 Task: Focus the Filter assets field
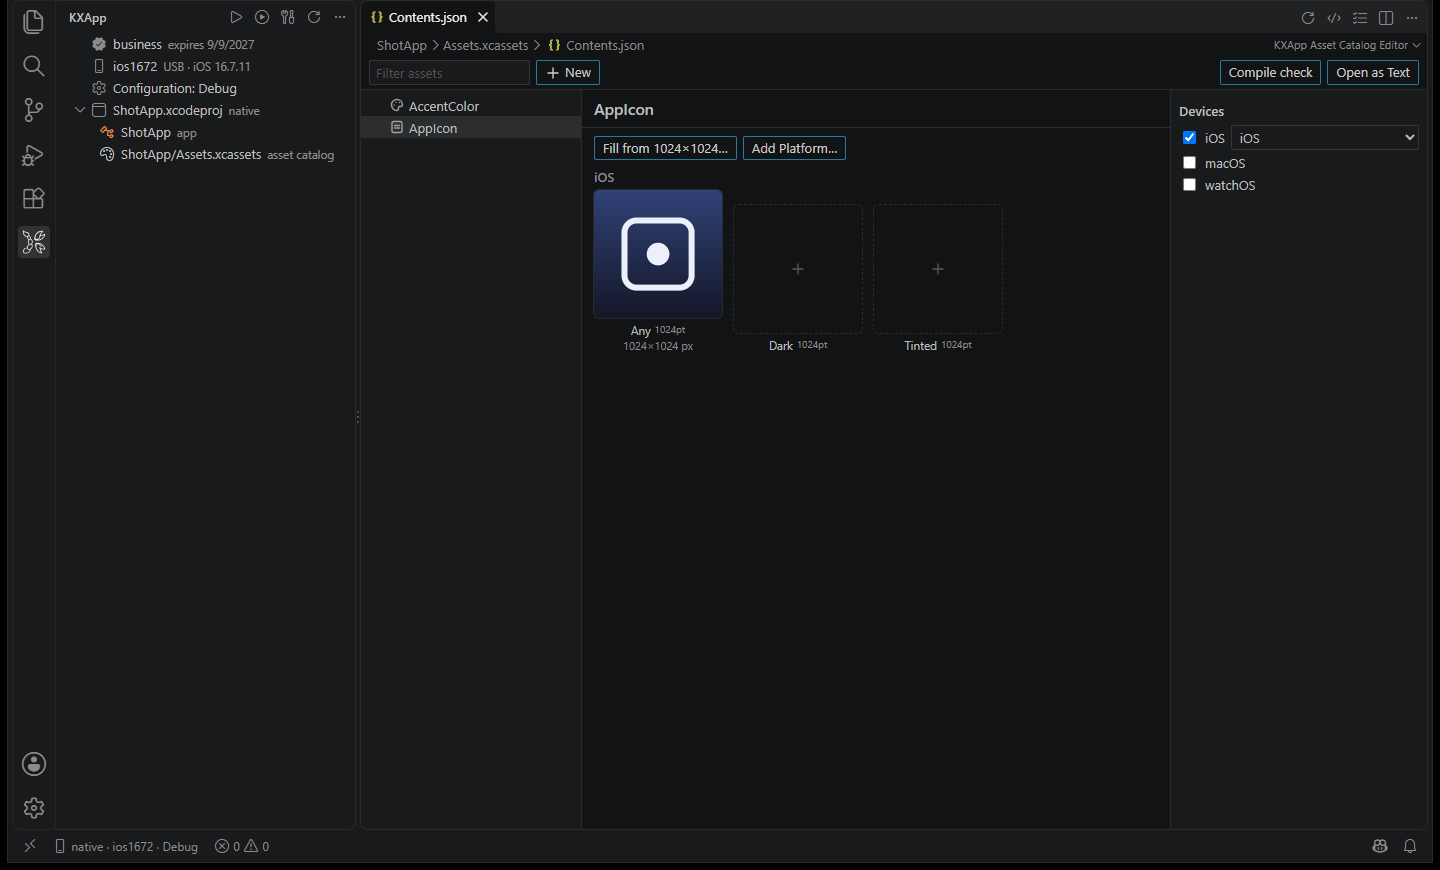tap(449, 73)
